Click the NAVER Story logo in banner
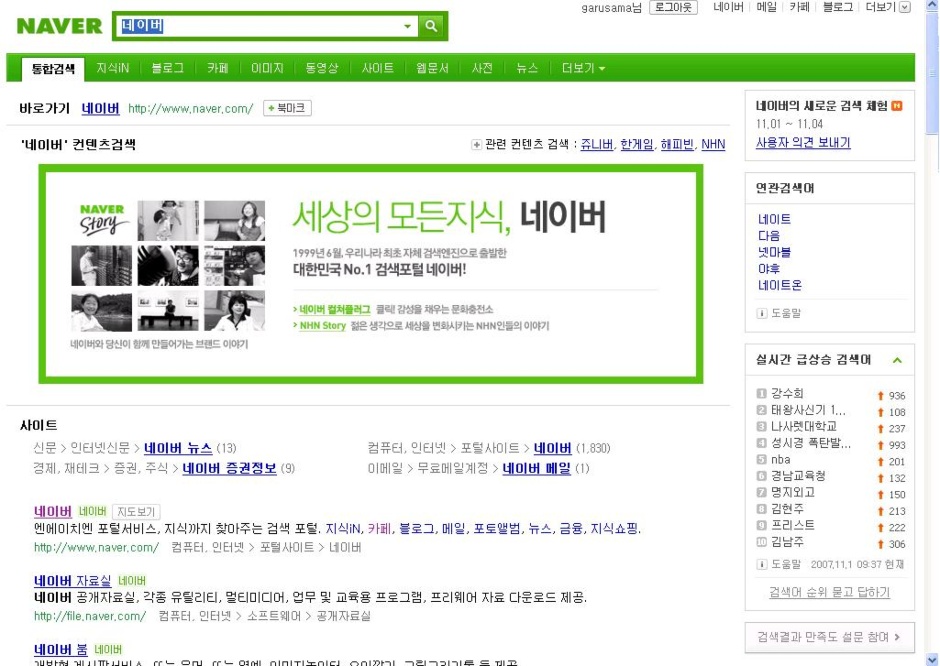 tap(103, 219)
